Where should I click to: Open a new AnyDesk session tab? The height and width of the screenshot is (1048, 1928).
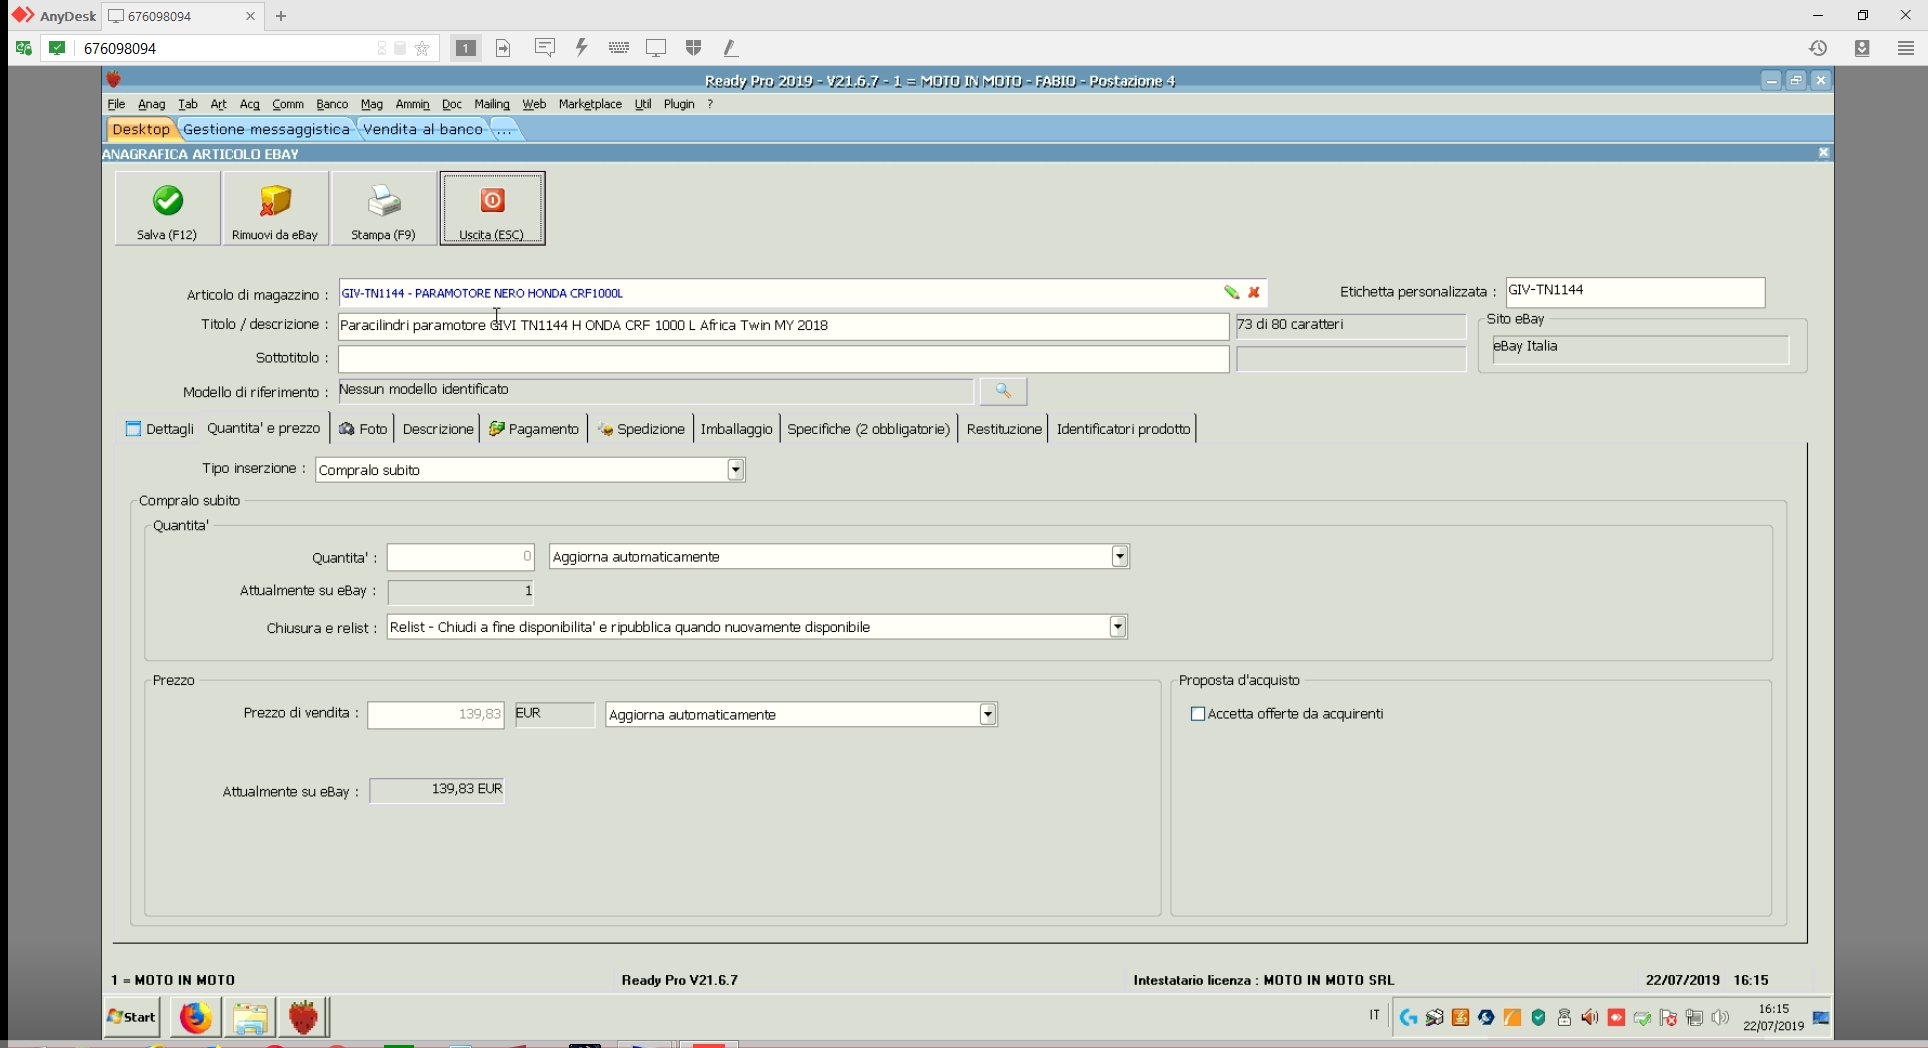281,16
